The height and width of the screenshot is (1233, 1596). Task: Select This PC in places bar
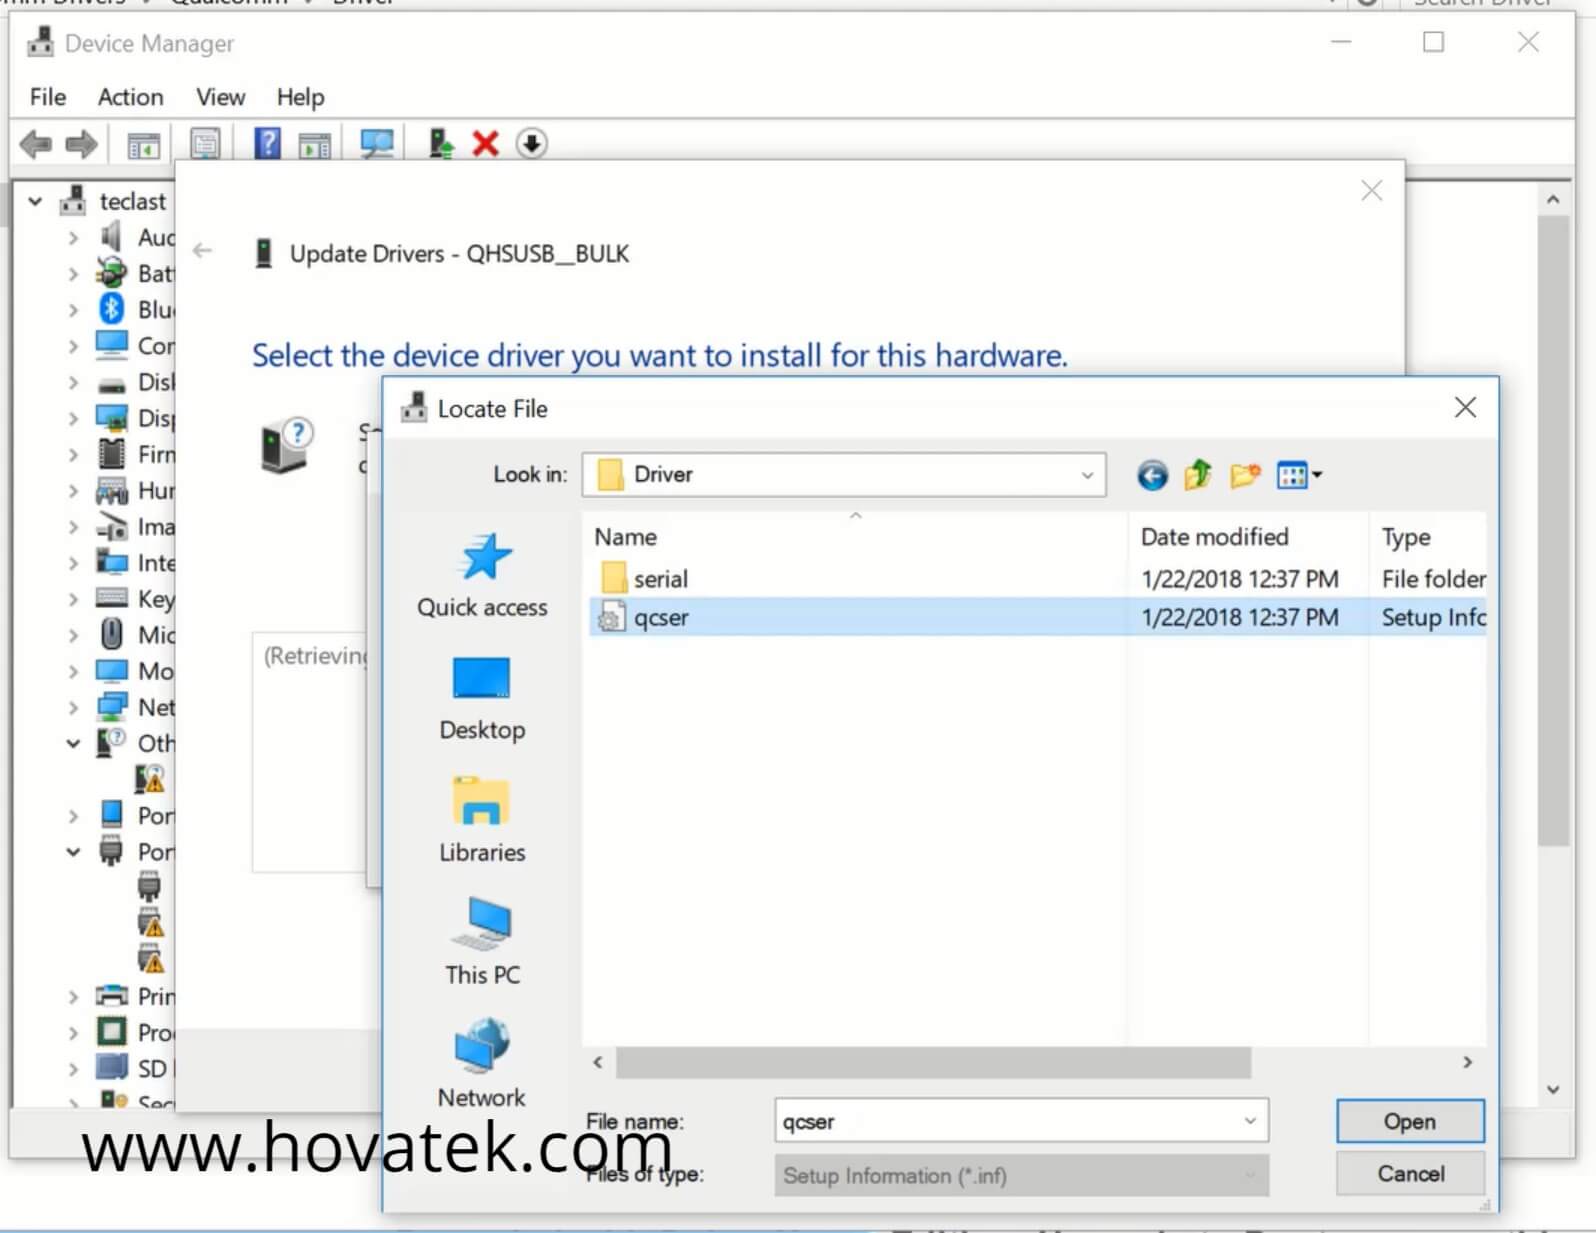pyautogui.click(x=482, y=943)
